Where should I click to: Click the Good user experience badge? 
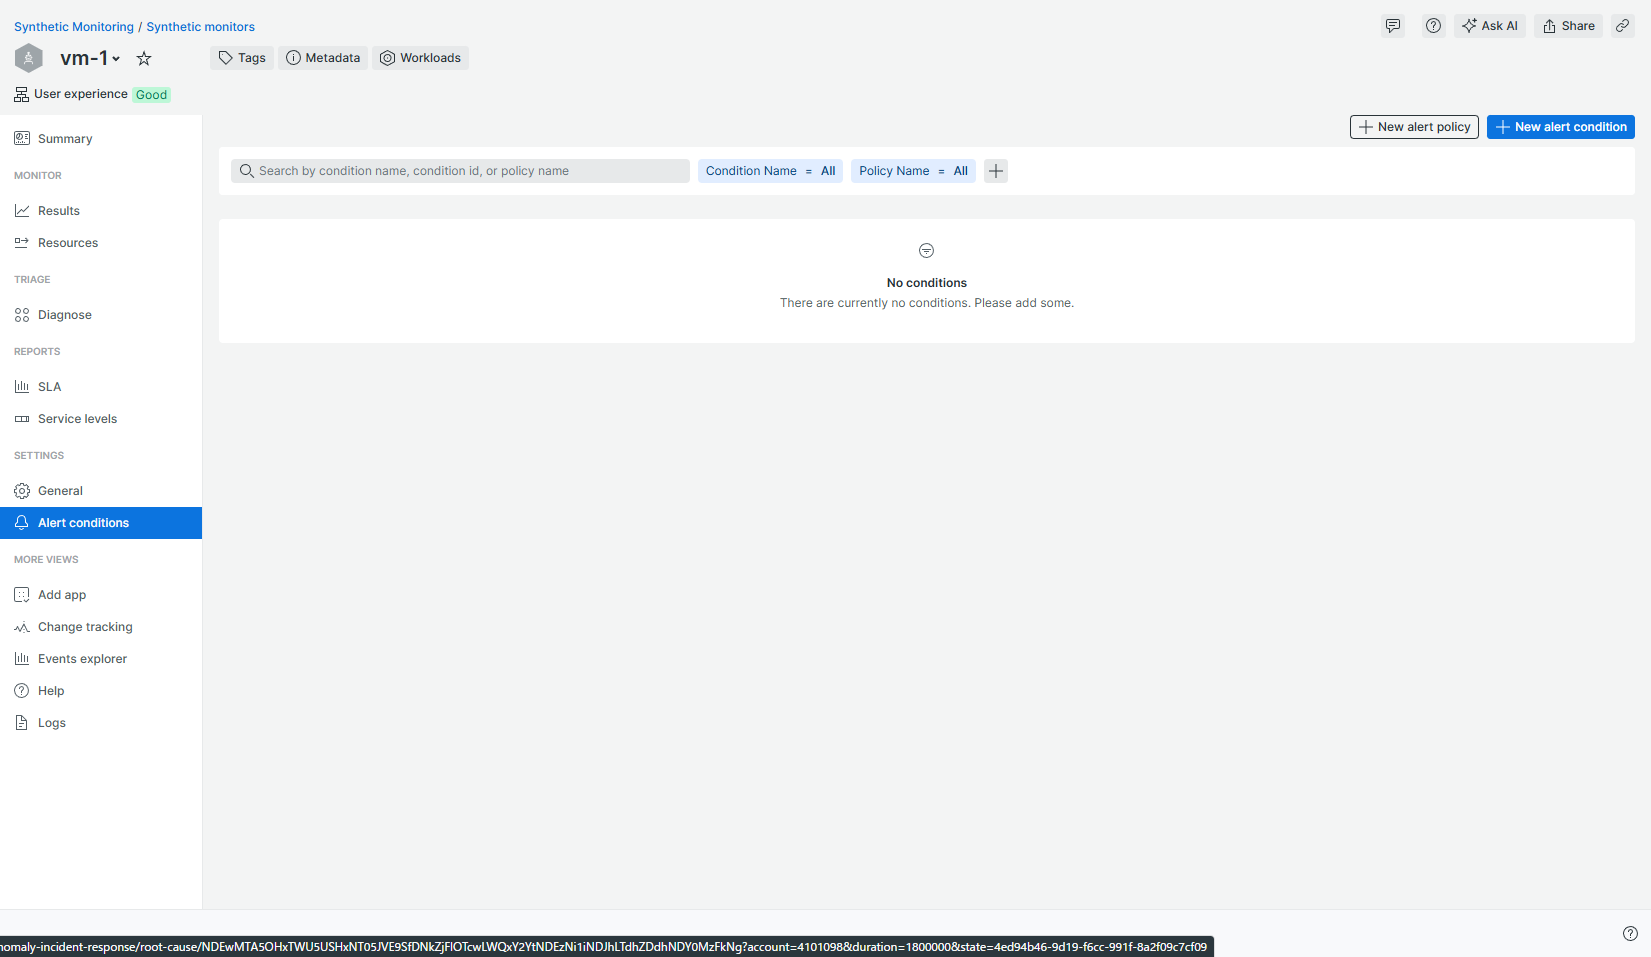(152, 95)
